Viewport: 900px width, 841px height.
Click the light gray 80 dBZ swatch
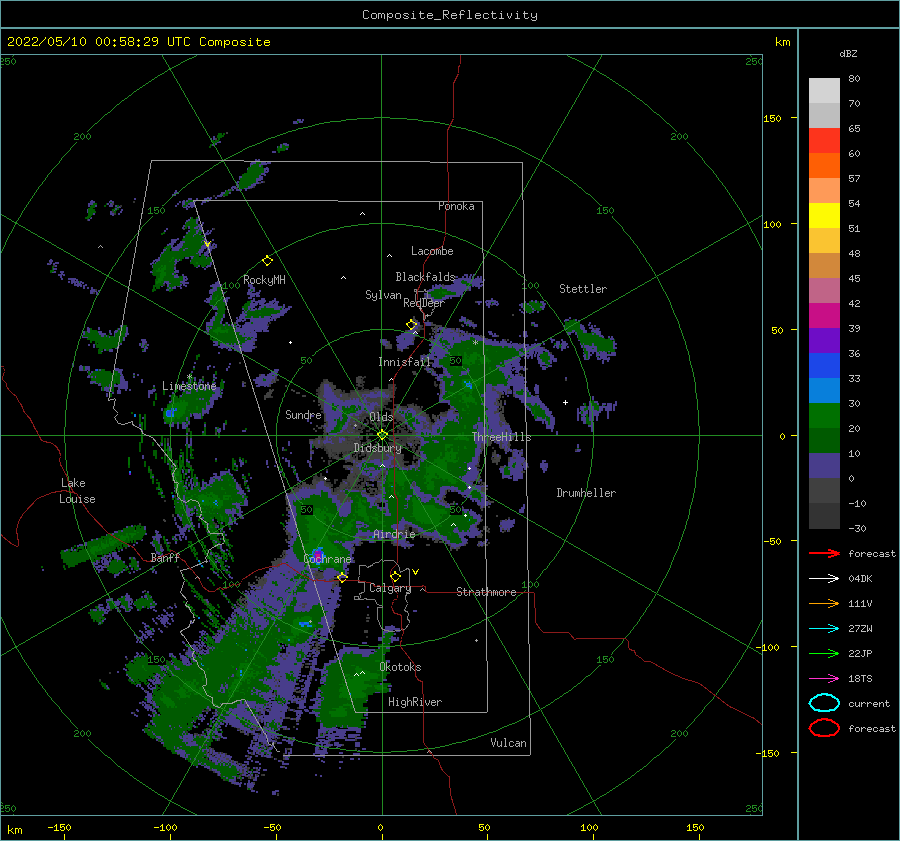pos(824,90)
